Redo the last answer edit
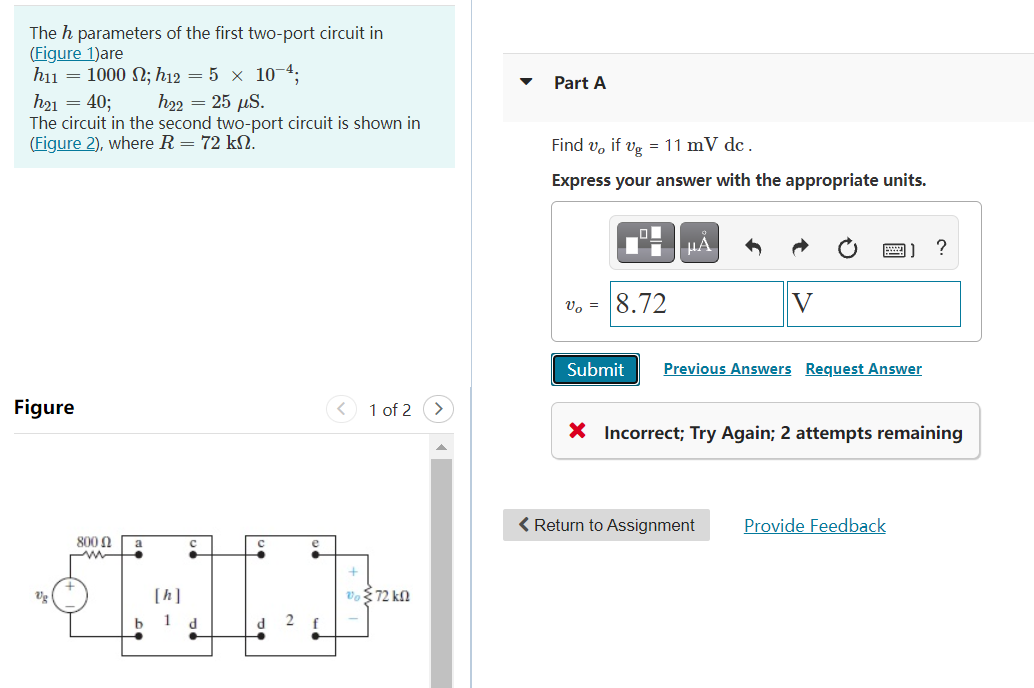This screenshot has width=1034, height=688. 799,249
